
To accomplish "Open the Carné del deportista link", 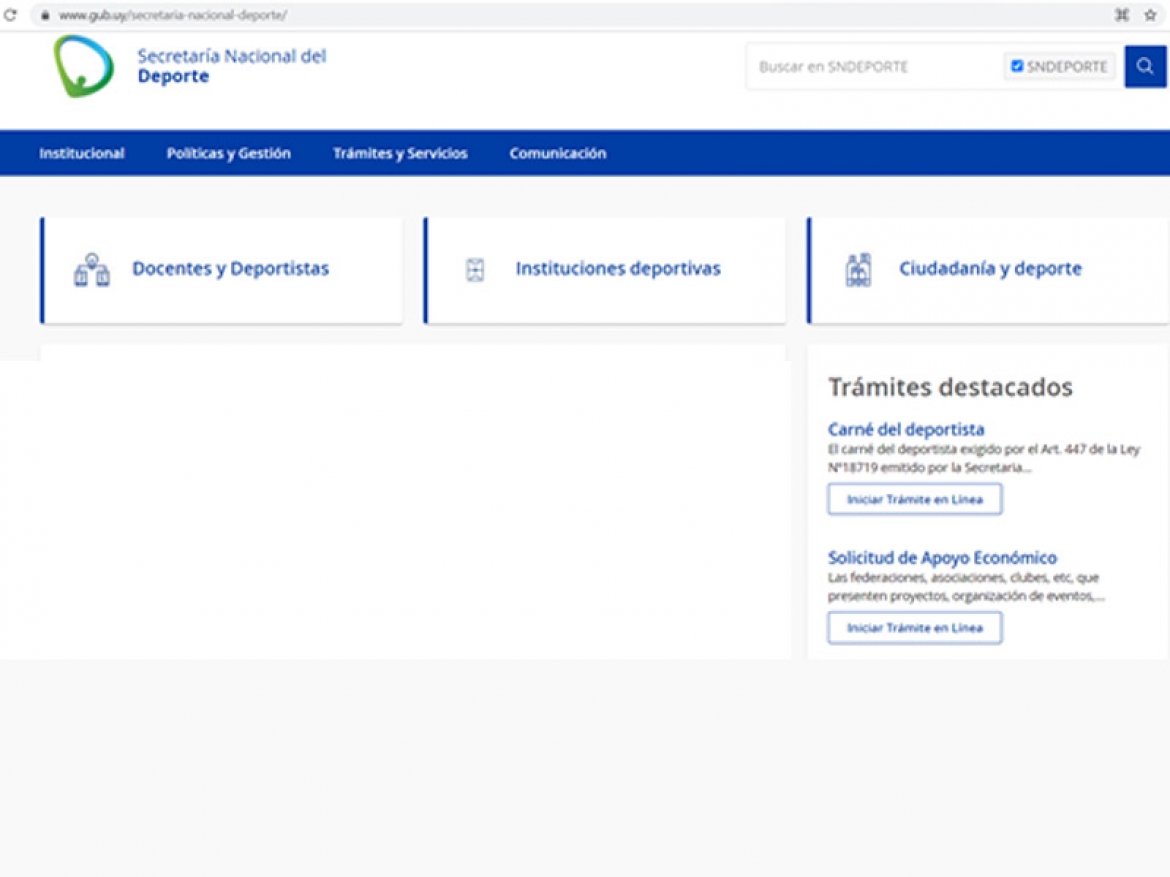I will pyautogui.click(x=905, y=430).
